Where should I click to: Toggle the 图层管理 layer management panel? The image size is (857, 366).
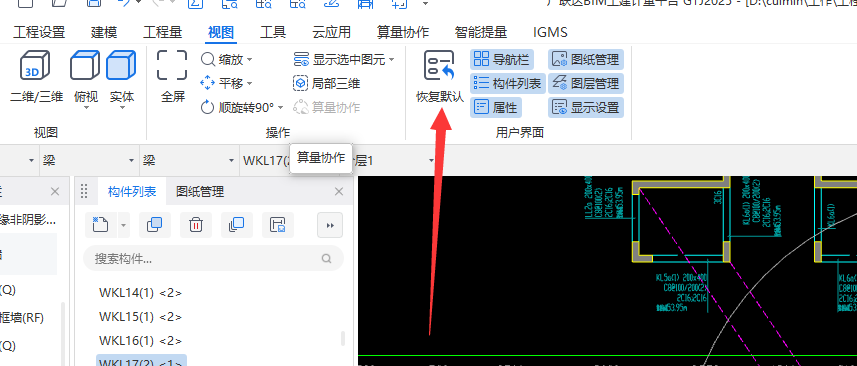586,83
